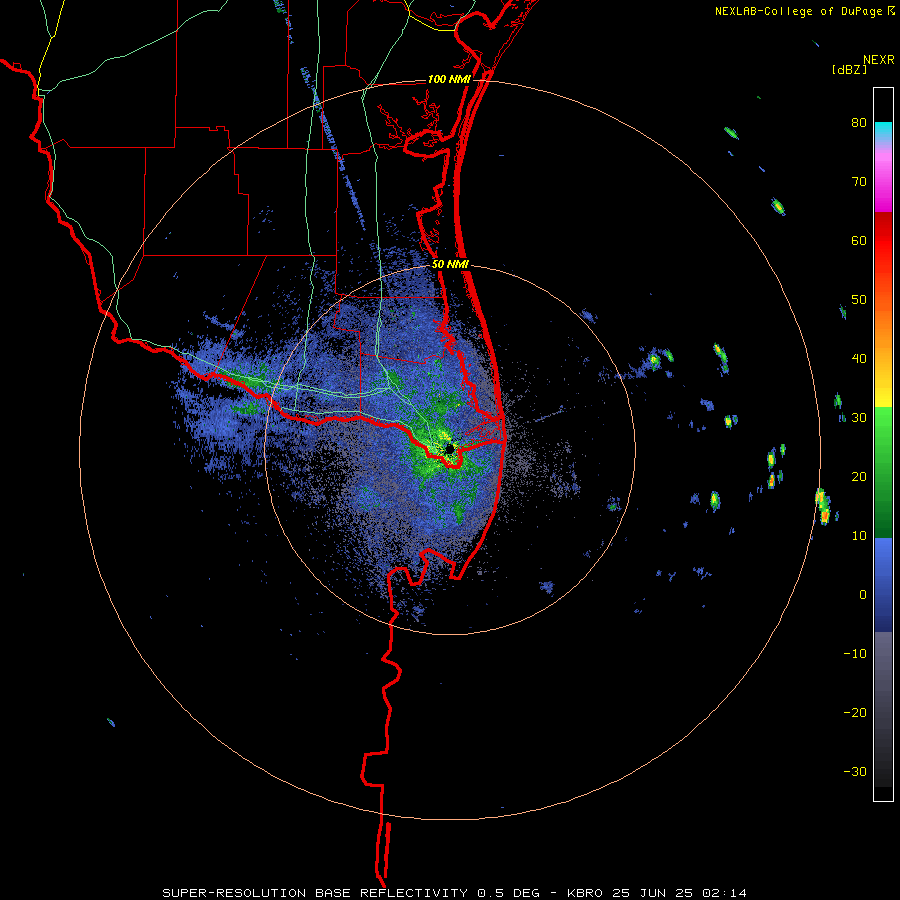This screenshot has width=900, height=900.
Task: Click the 20 value on the dBZ scale
Action: pos(859,476)
